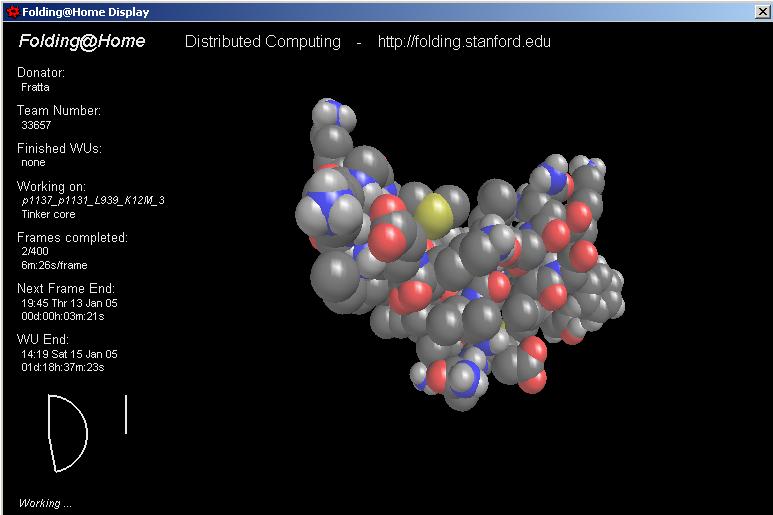Click the Donator: label
Image resolution: width=773 pixels, height=515 pixels.
pyautogui.click(x=41, y=72)
